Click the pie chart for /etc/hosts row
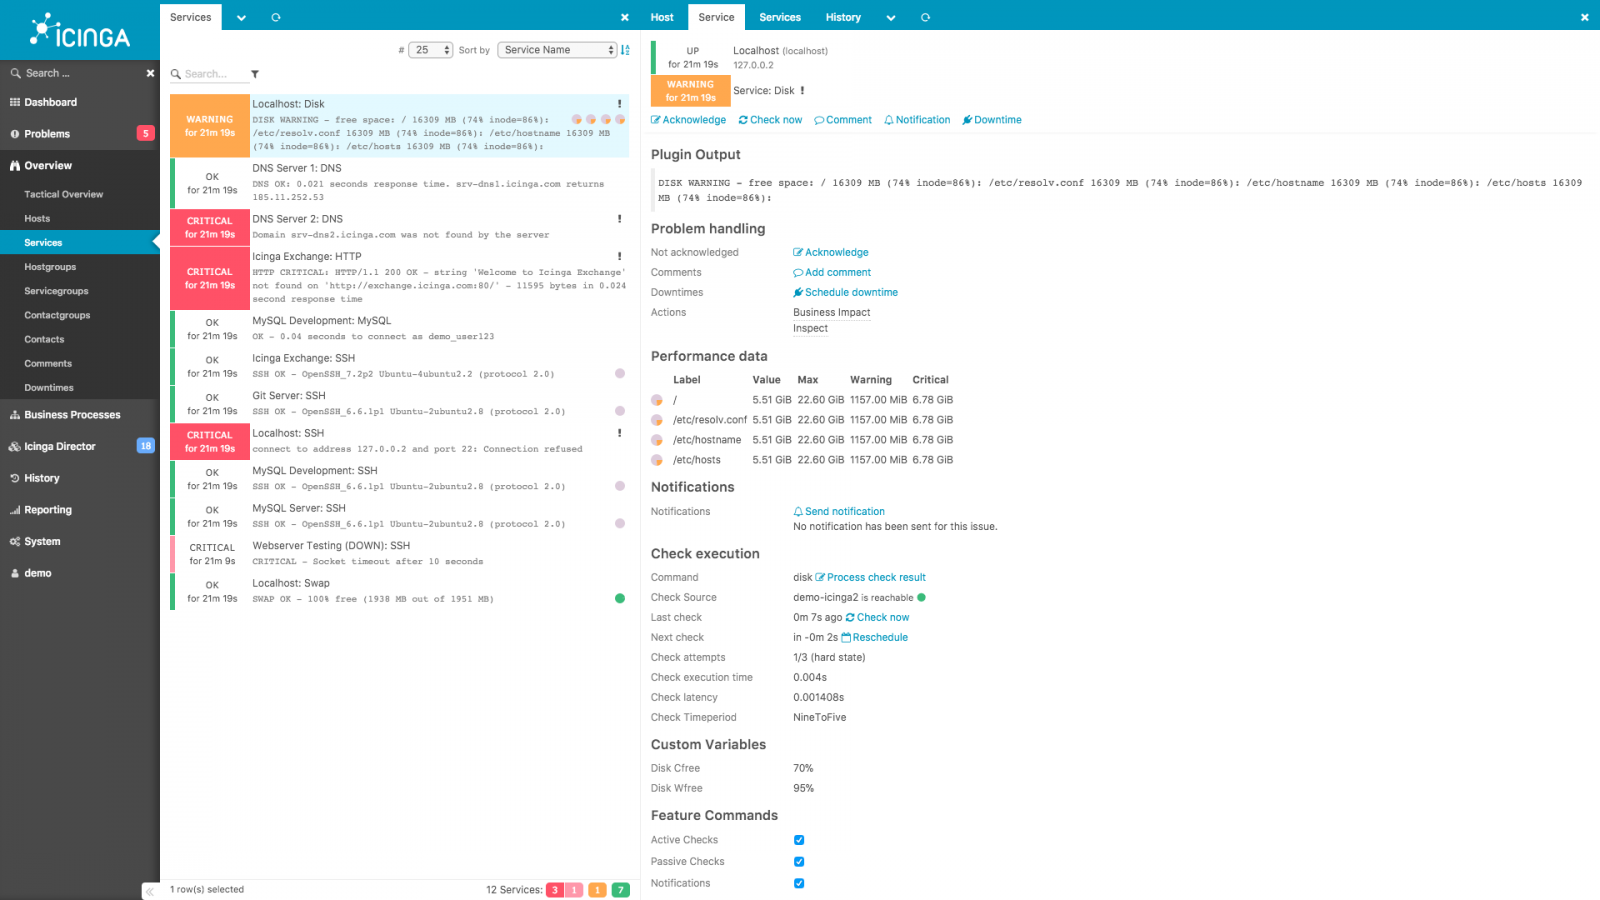 click(657, 460)
